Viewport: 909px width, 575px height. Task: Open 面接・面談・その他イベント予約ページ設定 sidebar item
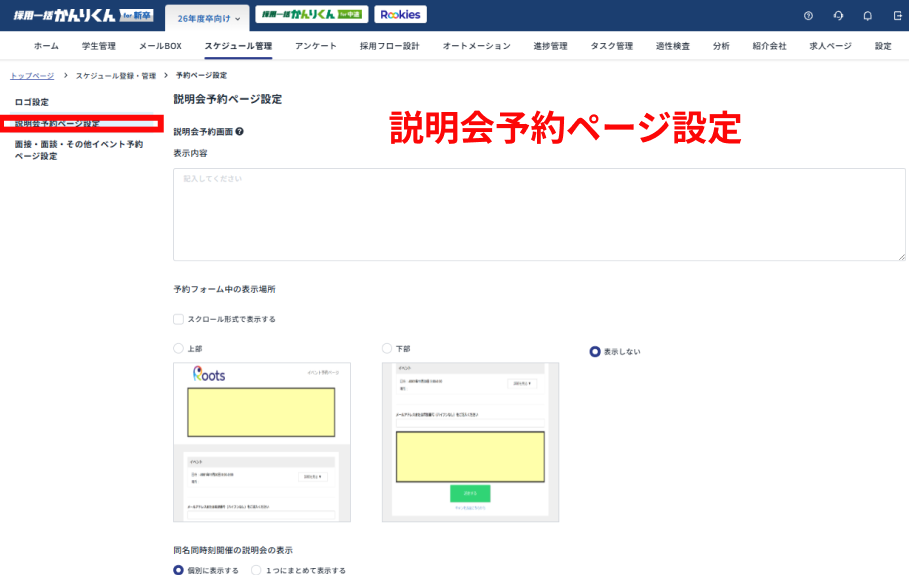point(79,150)
